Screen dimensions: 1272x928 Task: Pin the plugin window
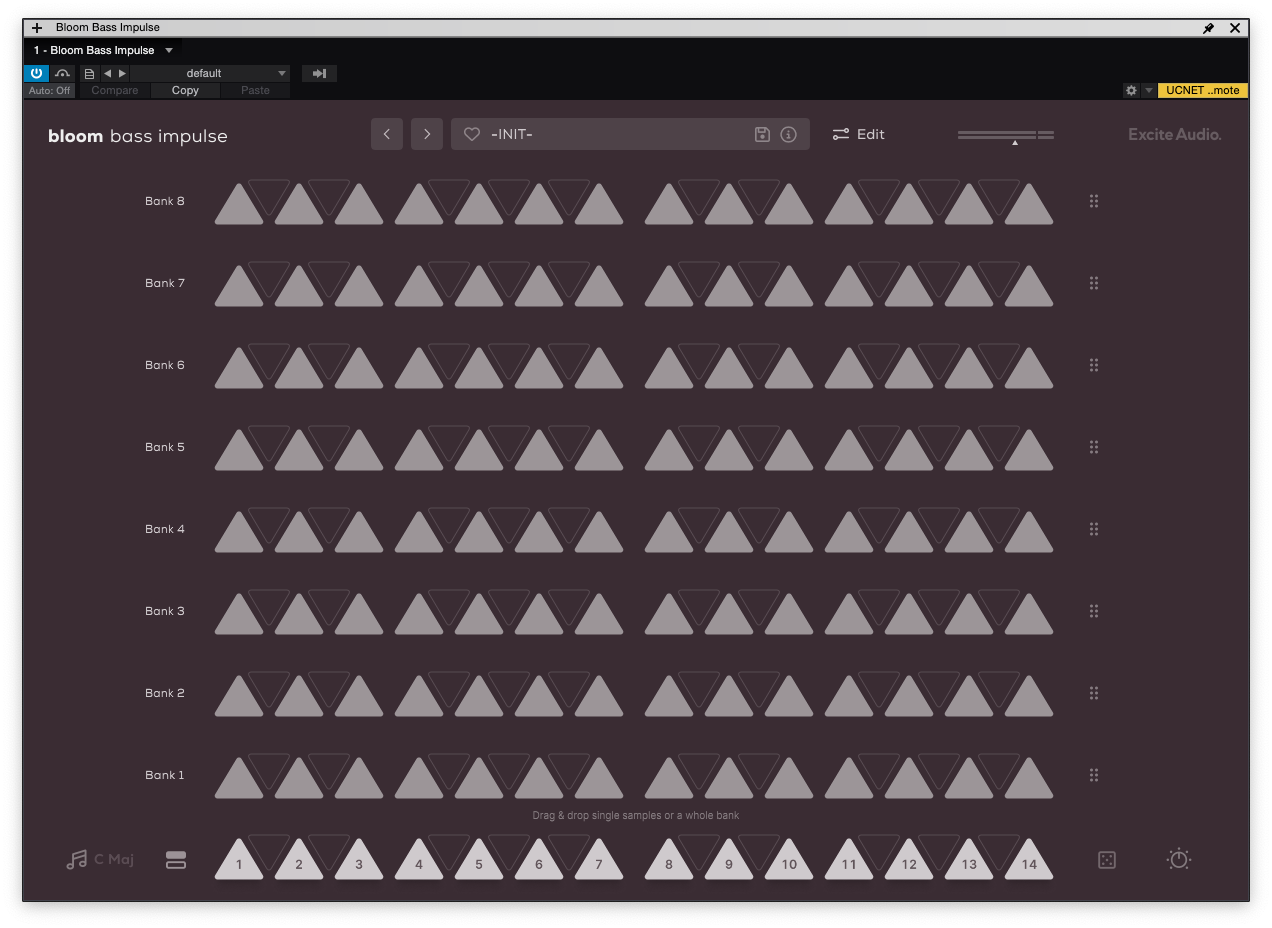coord(1209,28)
